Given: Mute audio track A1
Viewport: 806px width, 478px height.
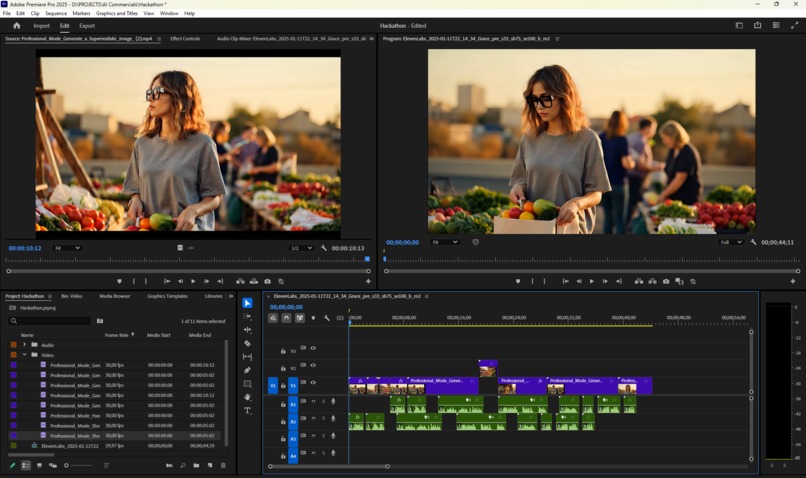Looking at the screenshot, I should [313, 401].
